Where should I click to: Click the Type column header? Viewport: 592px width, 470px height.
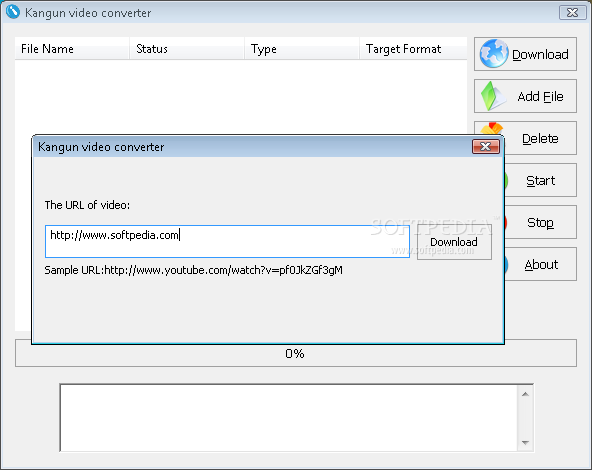pyautogui.click(x=302, y=49)
